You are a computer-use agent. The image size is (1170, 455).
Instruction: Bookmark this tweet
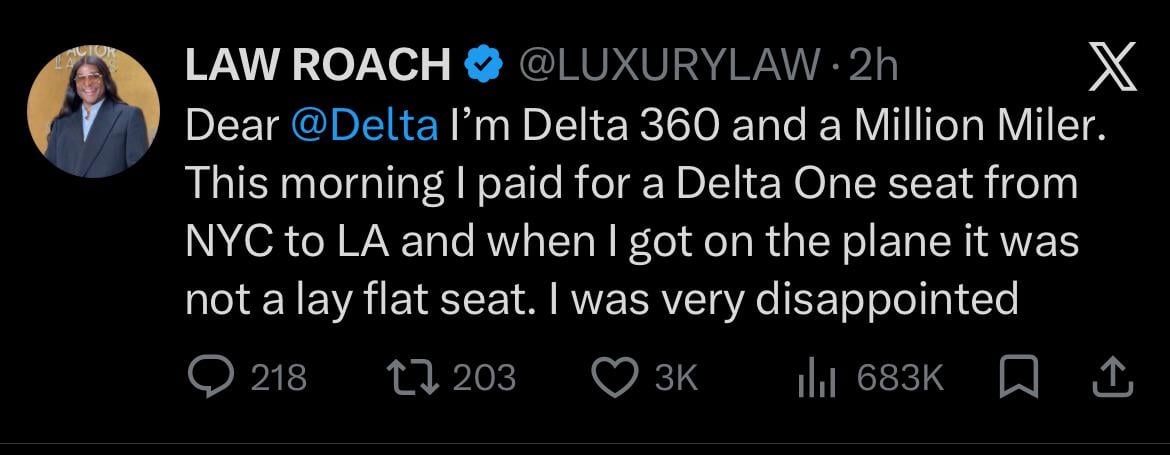[1014, 377]
